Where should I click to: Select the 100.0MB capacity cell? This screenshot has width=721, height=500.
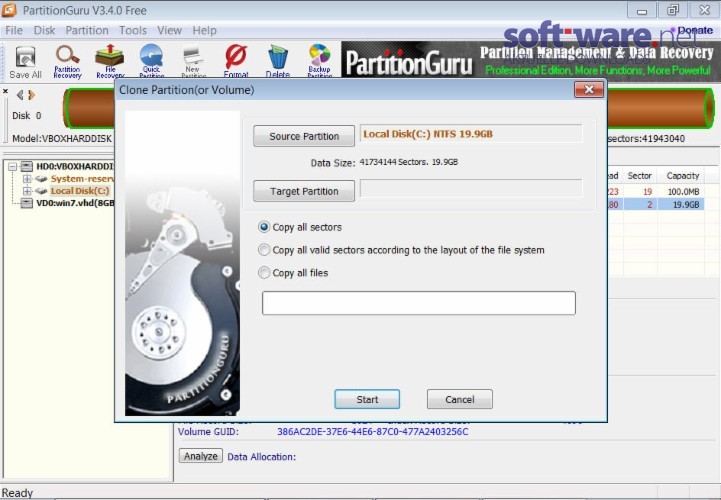point(683,191)
